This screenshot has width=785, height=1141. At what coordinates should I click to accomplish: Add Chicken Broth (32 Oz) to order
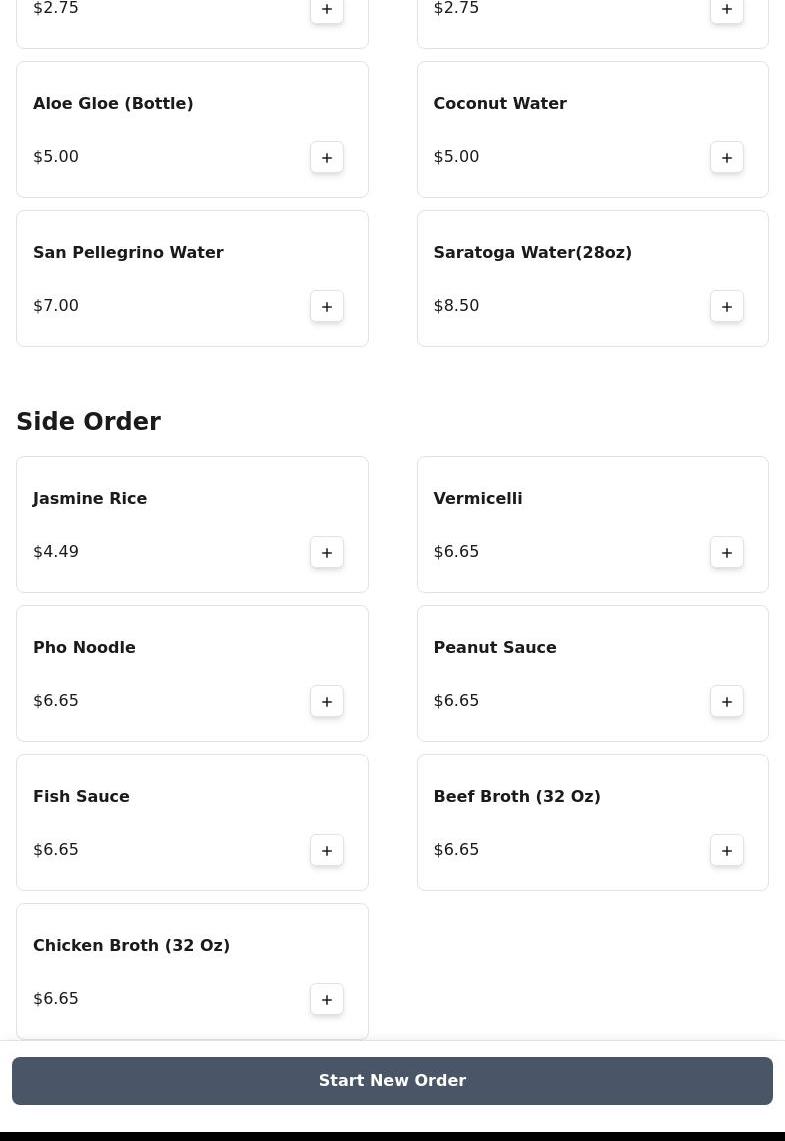click(327, 999)
